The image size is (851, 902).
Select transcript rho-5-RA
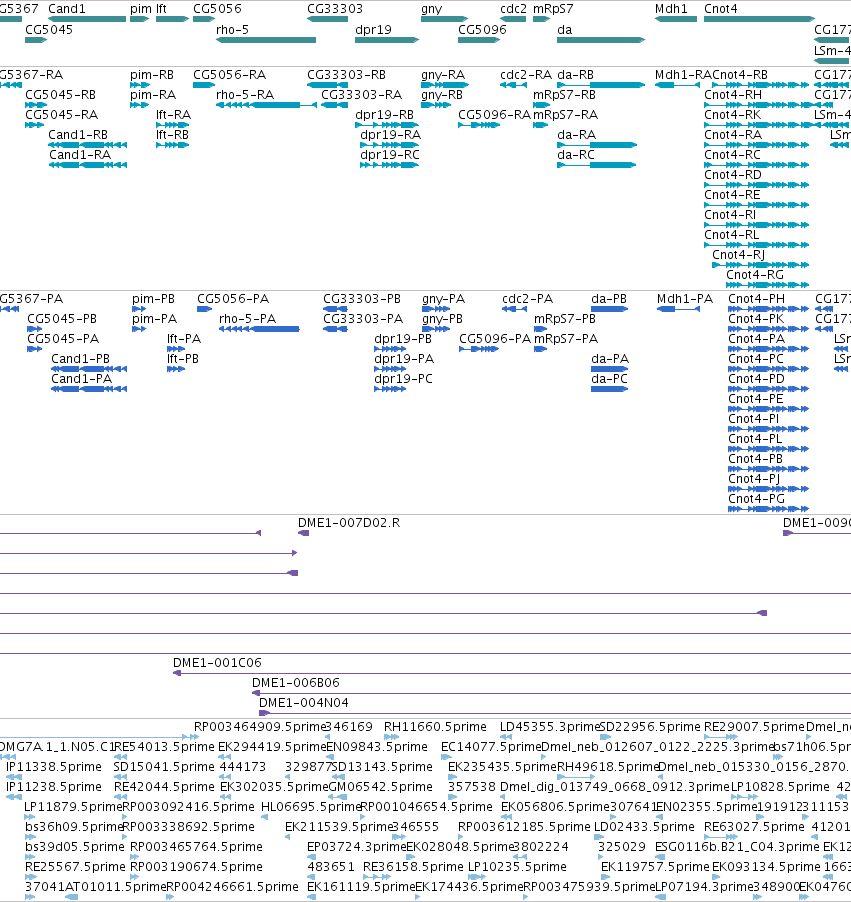click(x=245, y=94)
